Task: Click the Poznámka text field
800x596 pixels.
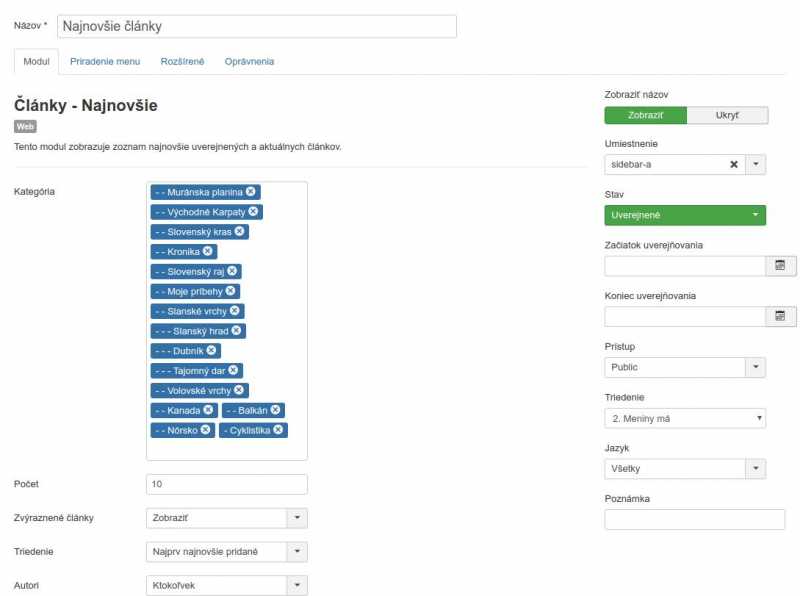Action: coord(694,519)
